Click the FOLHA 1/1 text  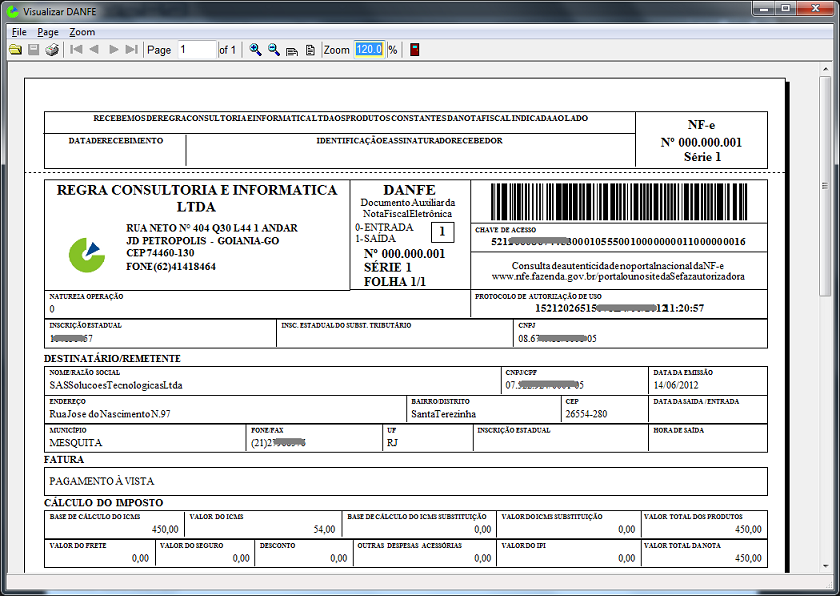[395, 282]
